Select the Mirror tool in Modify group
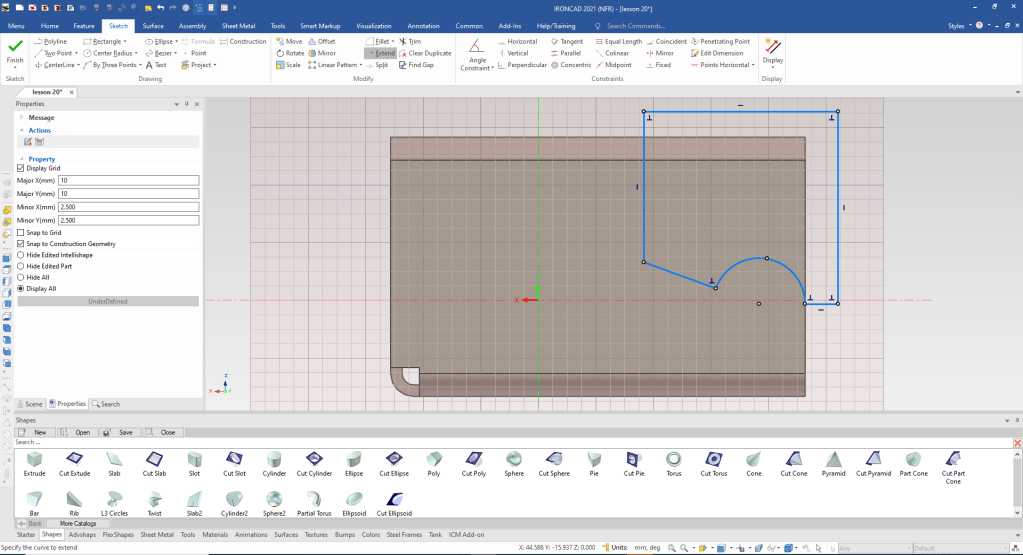 pos(321,53)
